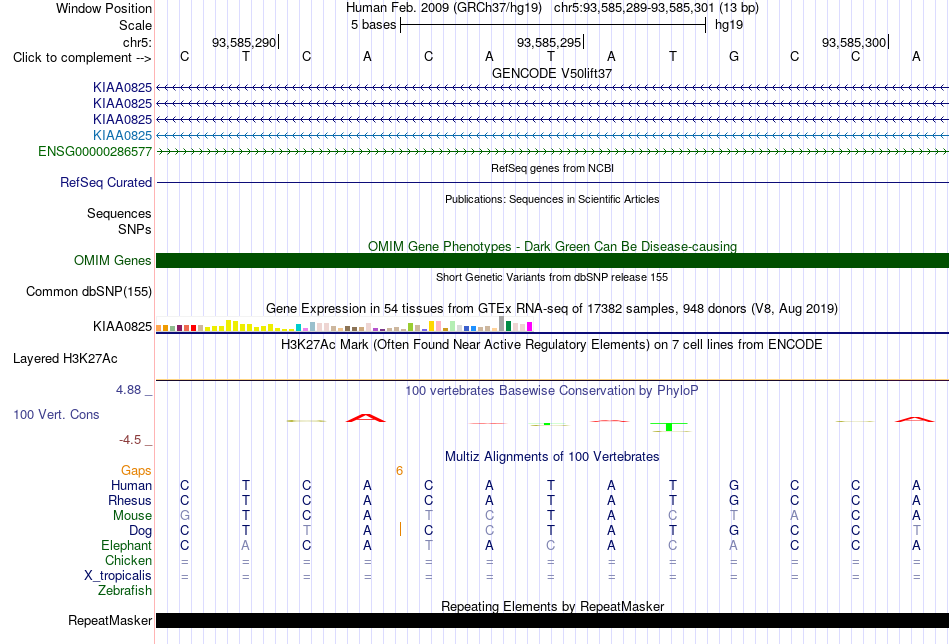
Task: Click the GENCODE V50lift37 track title
Action: click(552, 73)
